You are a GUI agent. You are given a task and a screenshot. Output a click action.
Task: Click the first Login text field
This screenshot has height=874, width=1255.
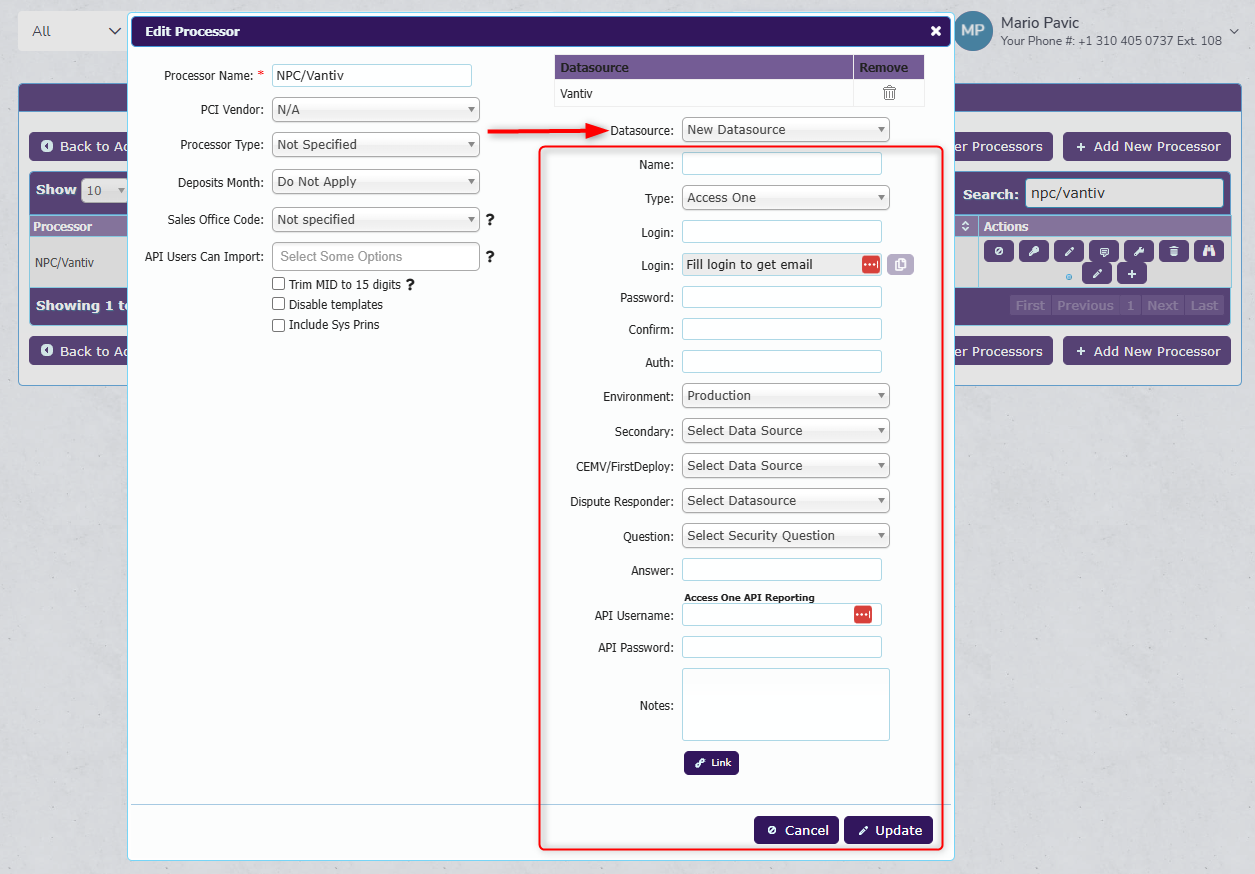[x=782, y=231]
